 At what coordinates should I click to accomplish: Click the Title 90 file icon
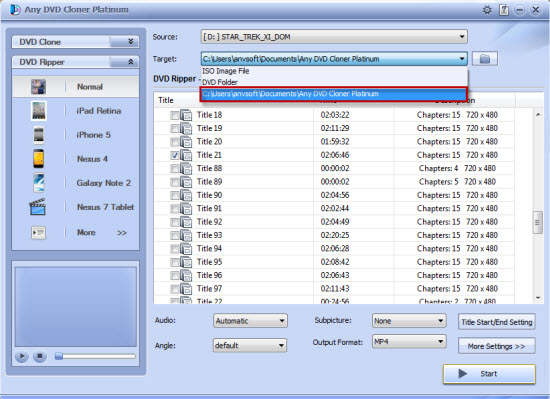186,195
